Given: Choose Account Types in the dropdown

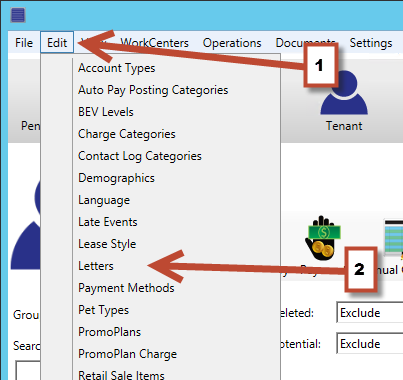Looking at the screenshot, I should (x=117, y=68).
